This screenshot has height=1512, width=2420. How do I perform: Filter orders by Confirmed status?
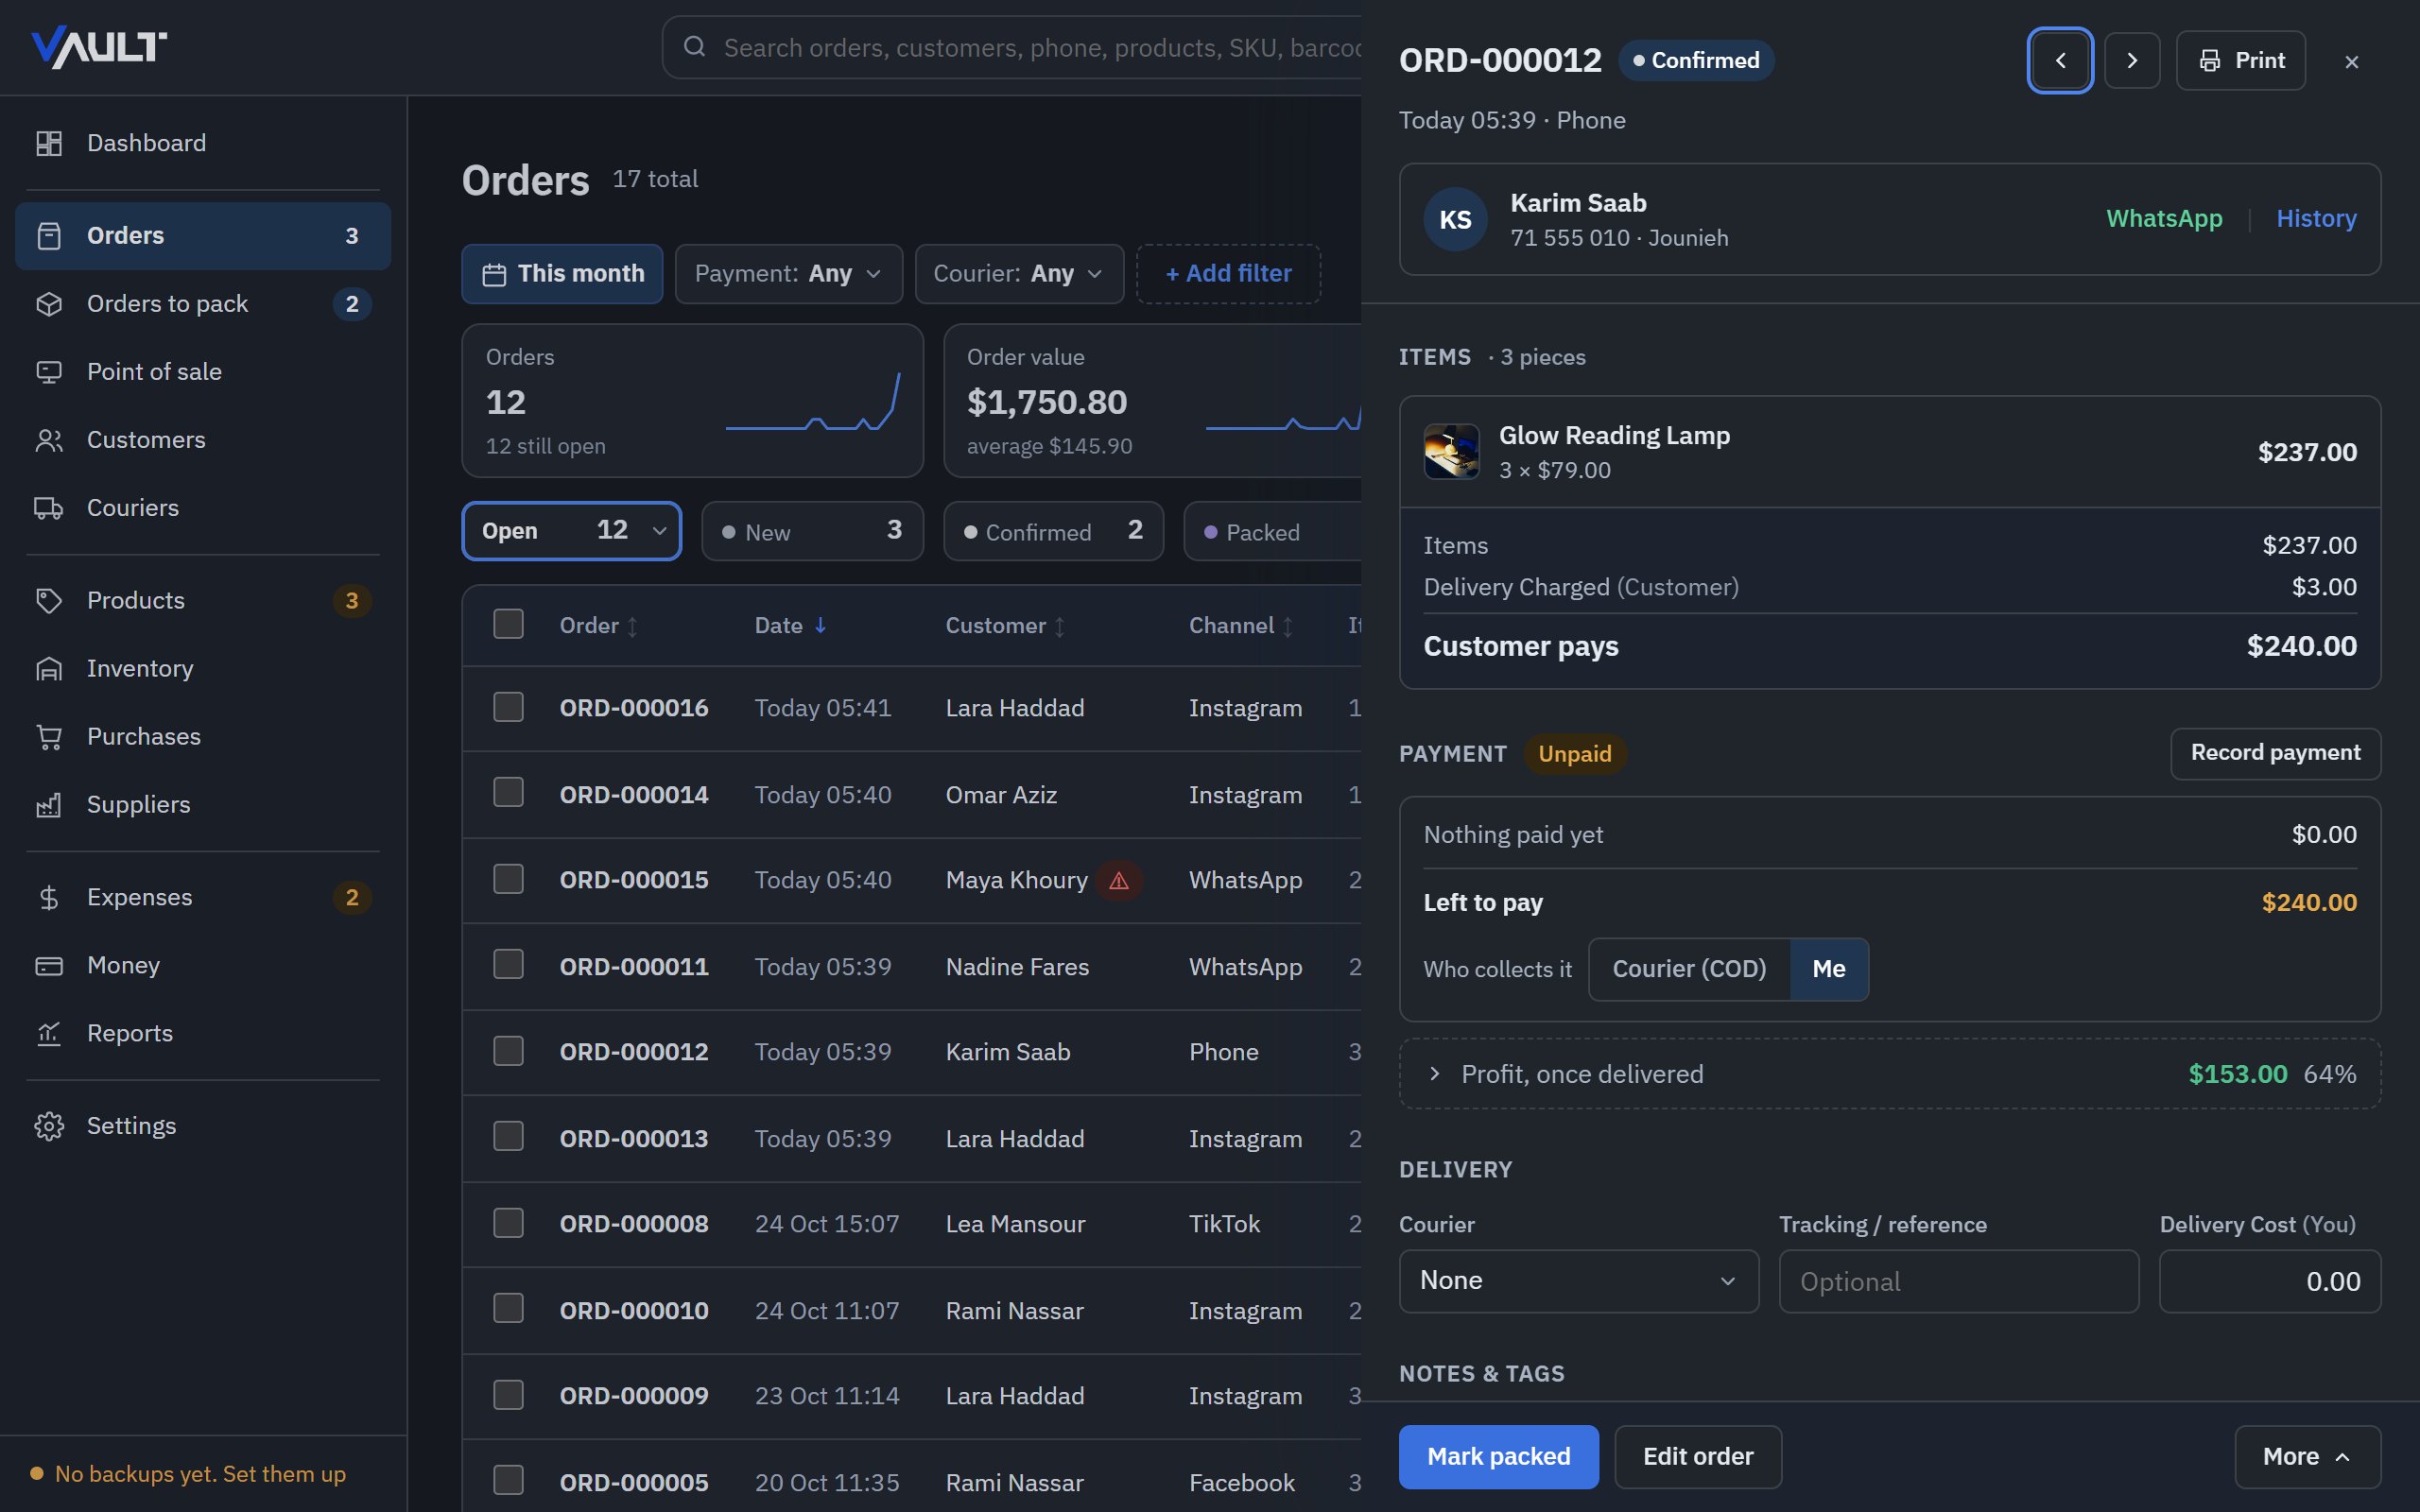point(1053,531)
